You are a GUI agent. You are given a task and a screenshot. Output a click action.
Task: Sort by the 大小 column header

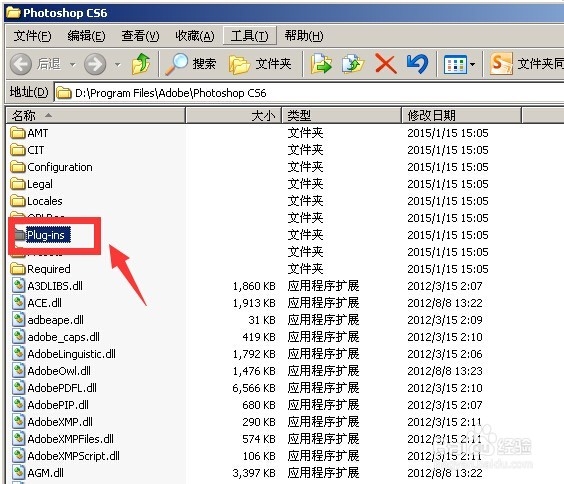coord(233,116)
